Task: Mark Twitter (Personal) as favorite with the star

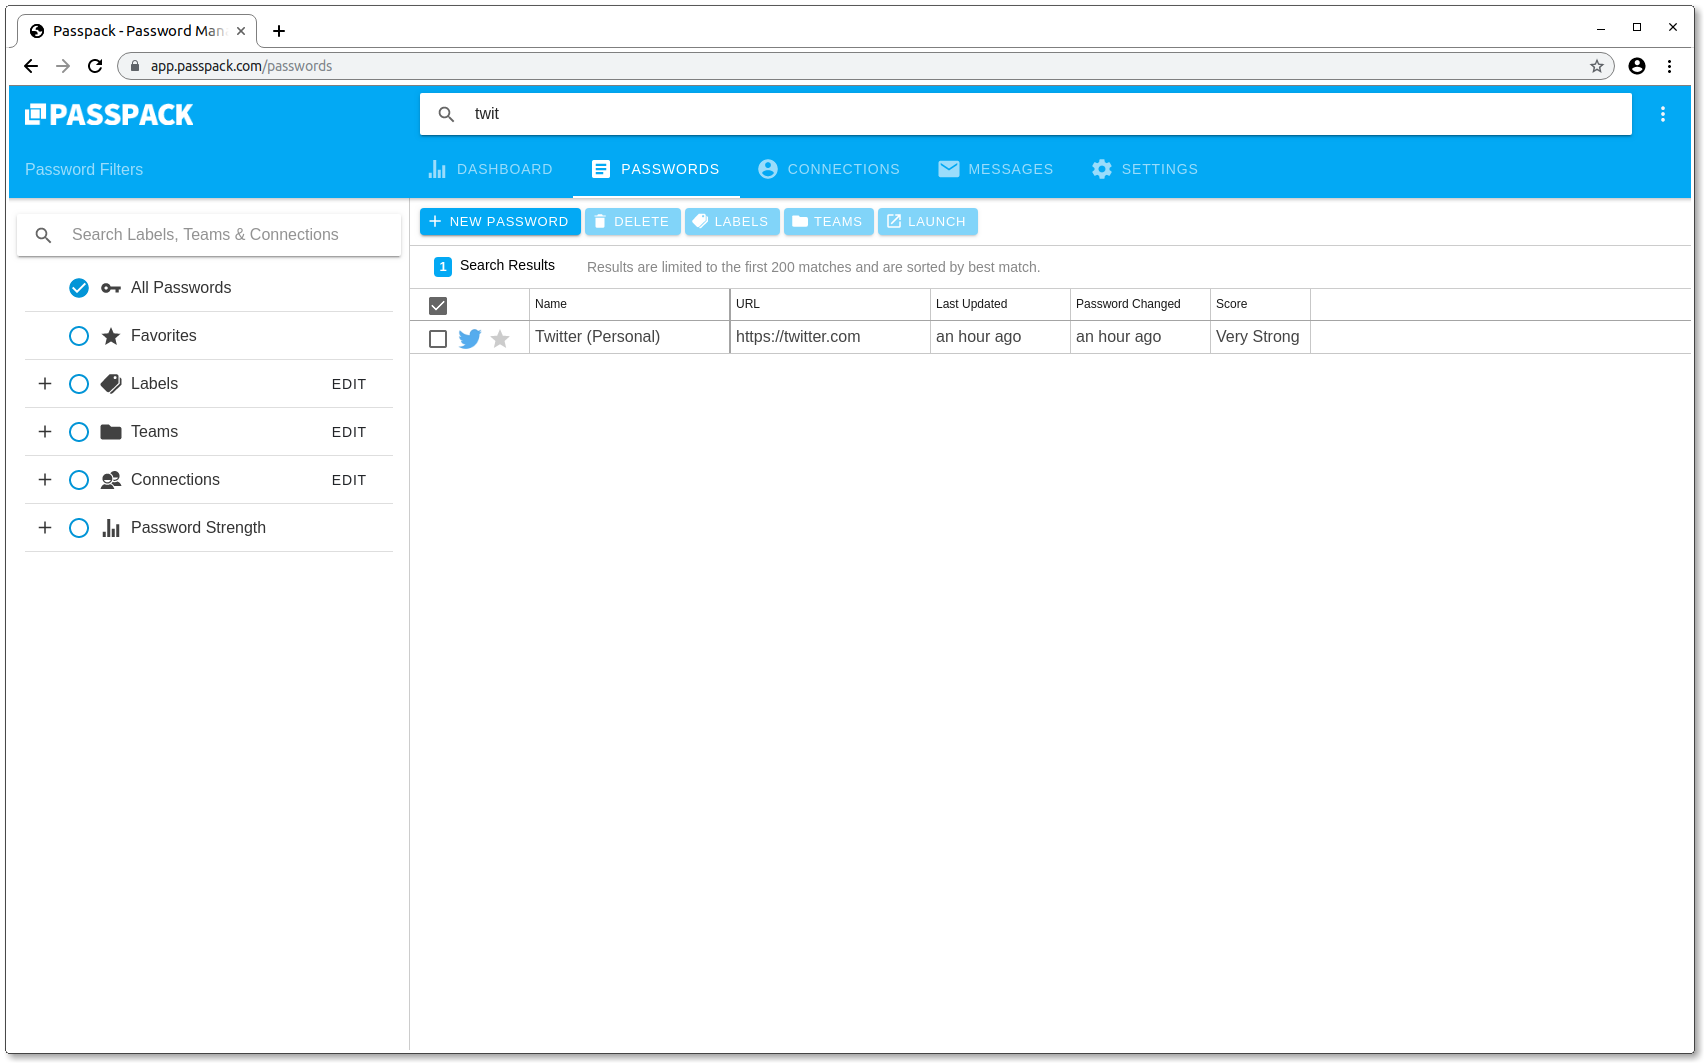Action: click(500, 338)
